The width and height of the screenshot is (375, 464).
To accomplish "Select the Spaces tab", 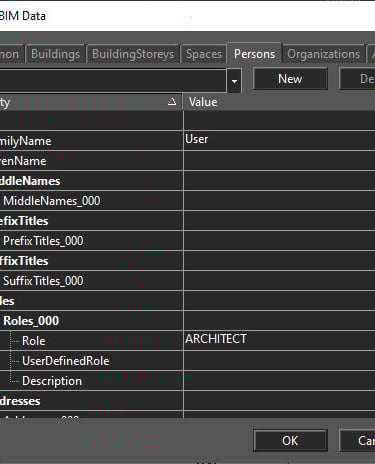I will (x=204, y=54).
